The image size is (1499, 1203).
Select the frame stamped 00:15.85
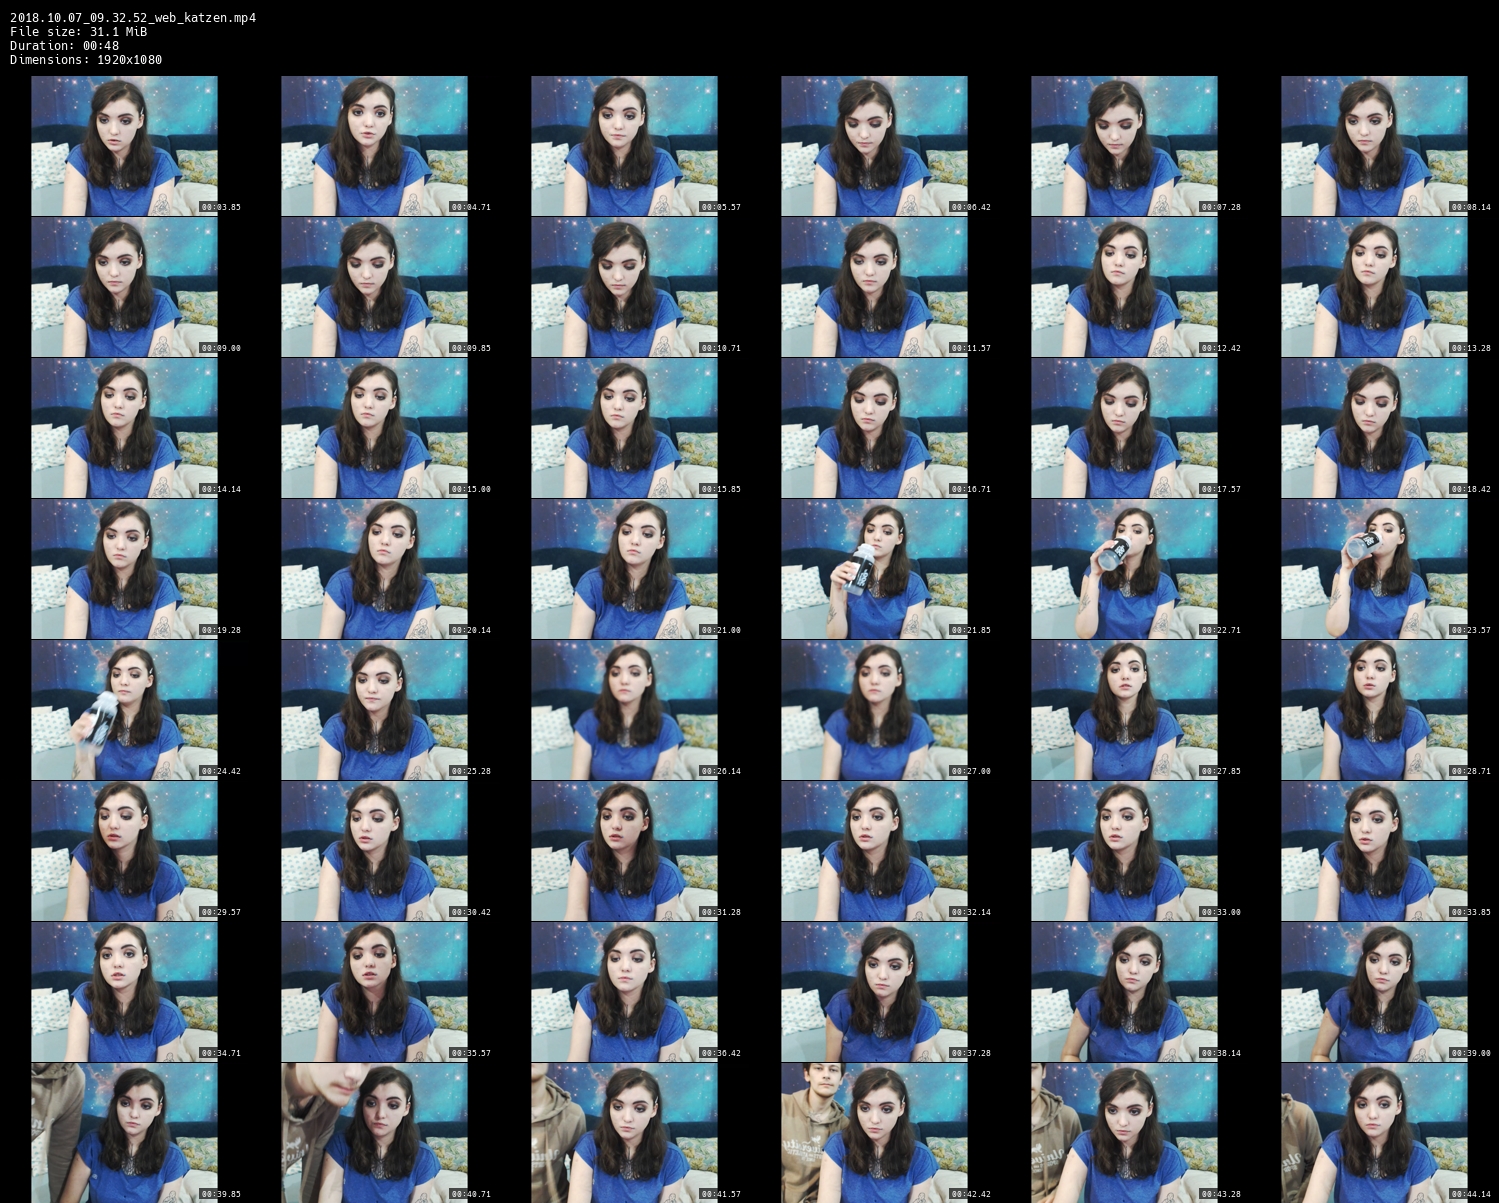pos(624,428)
